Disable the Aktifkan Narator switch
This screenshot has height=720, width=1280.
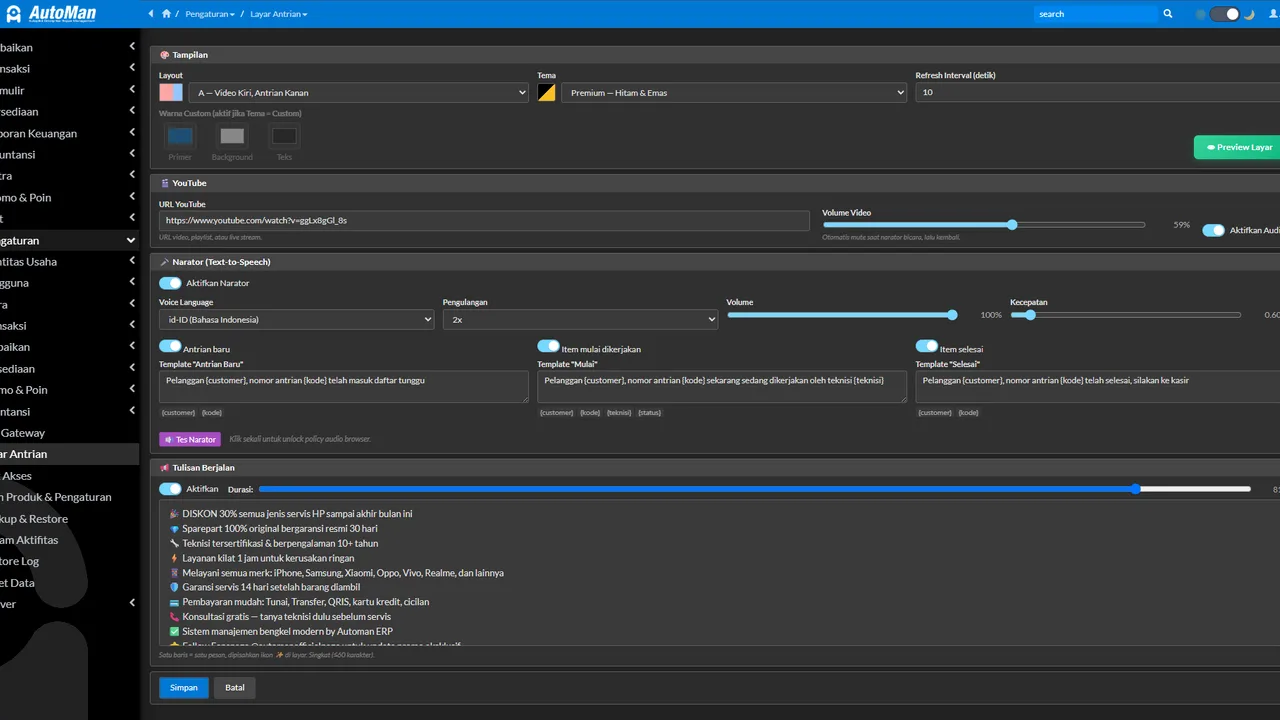click(170, 283)
